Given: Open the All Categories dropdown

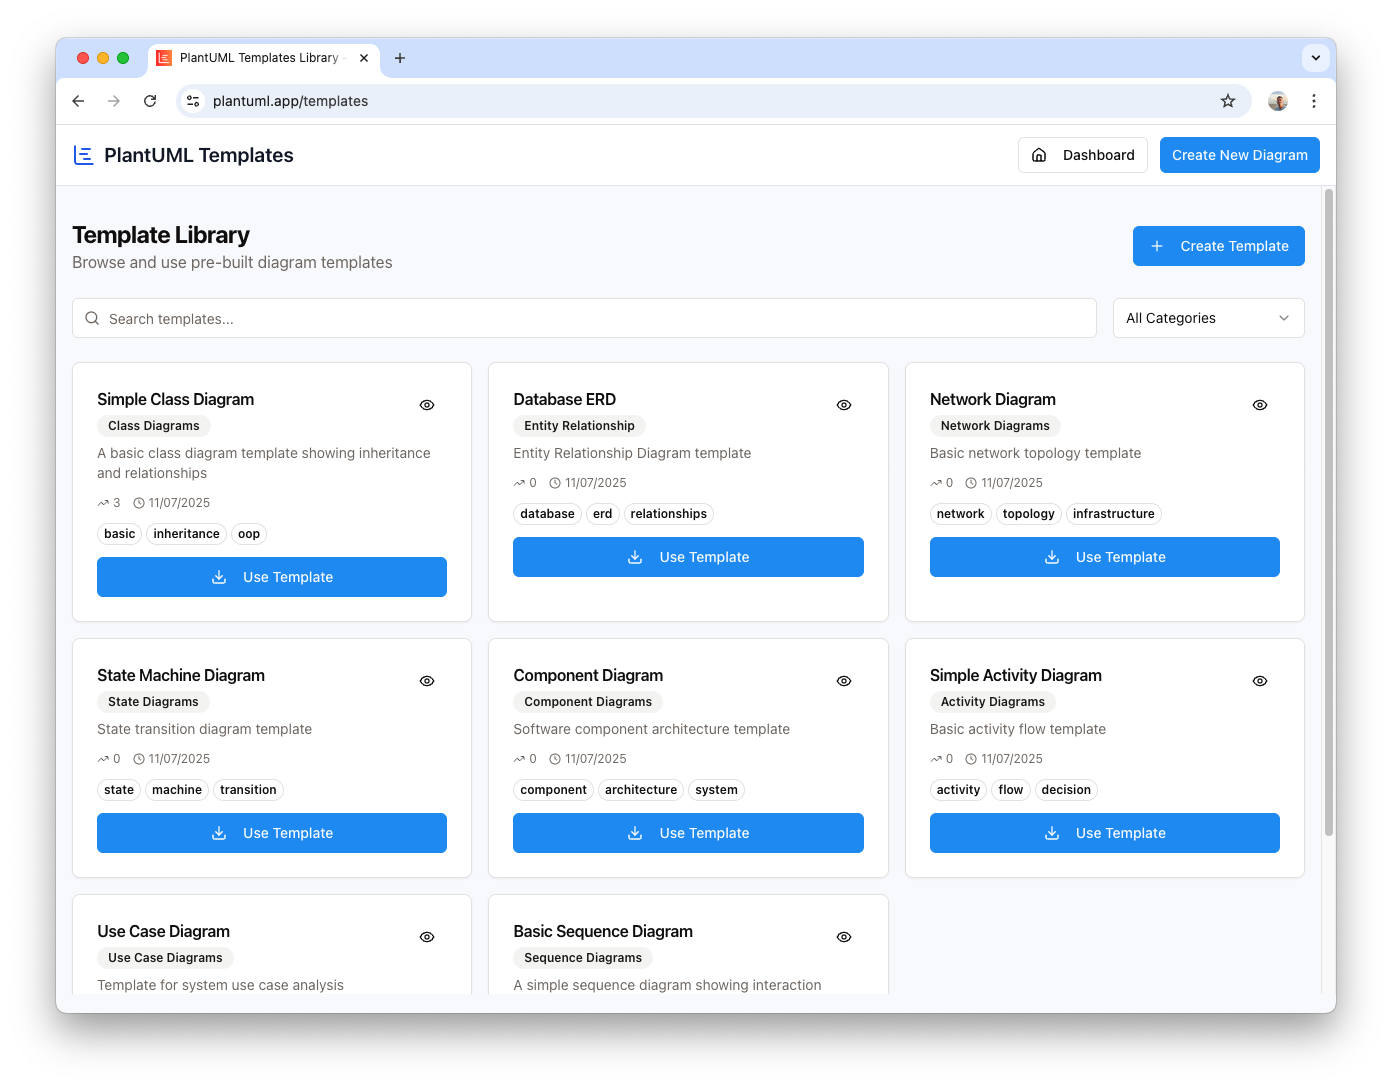Looking at the screenshot, I should coord(1208,318).
